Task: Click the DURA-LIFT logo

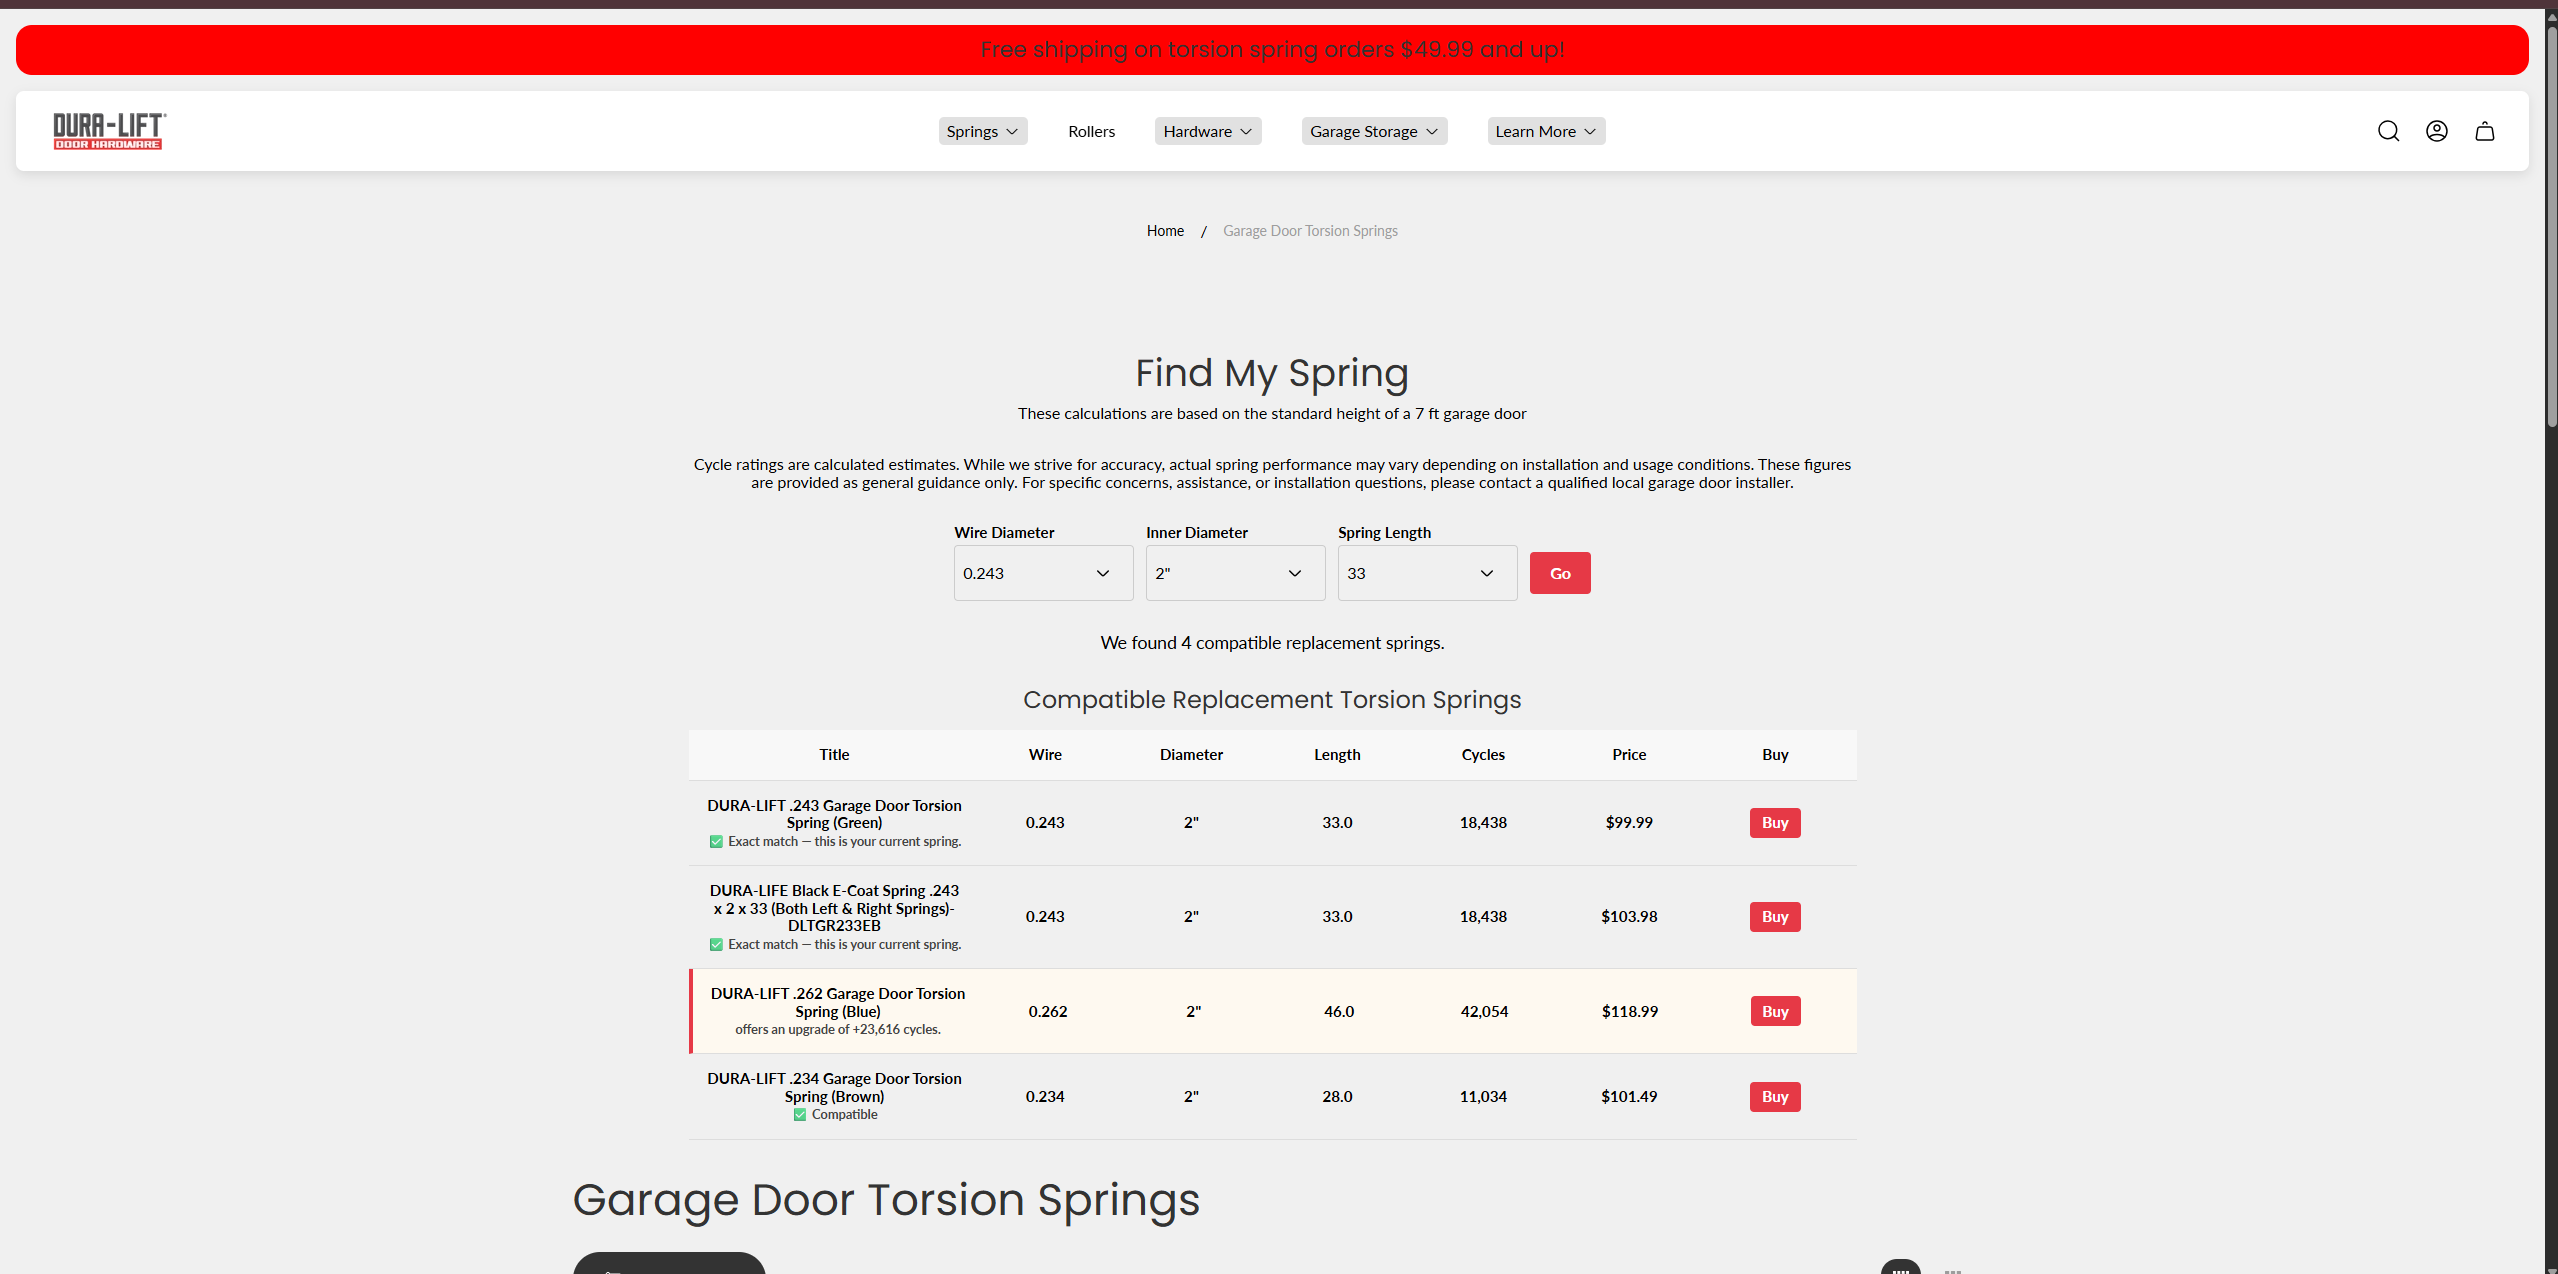Action: coord(109,131)
